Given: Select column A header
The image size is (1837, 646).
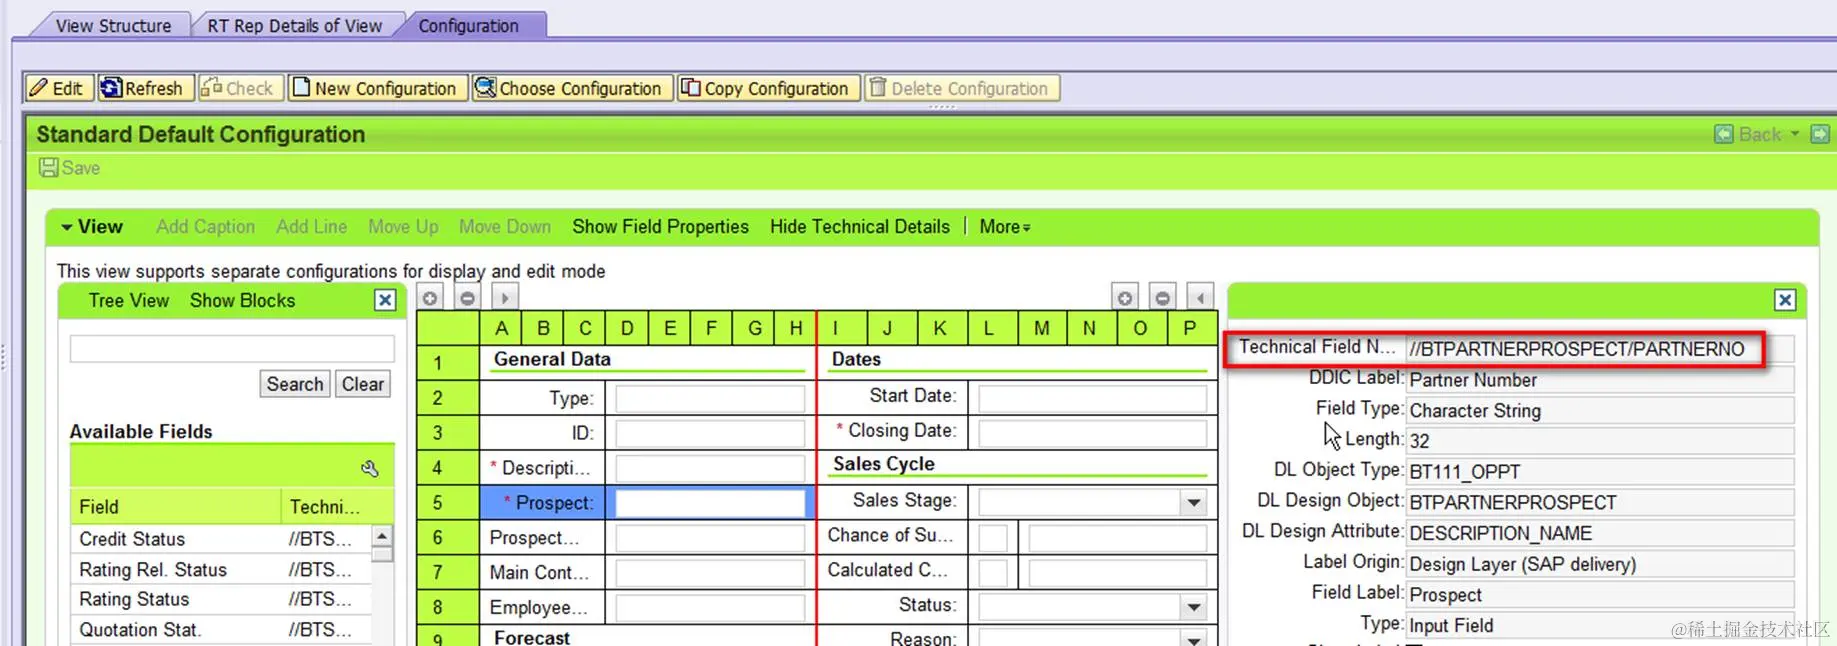Looking at the screenshot, I should 501,328.
